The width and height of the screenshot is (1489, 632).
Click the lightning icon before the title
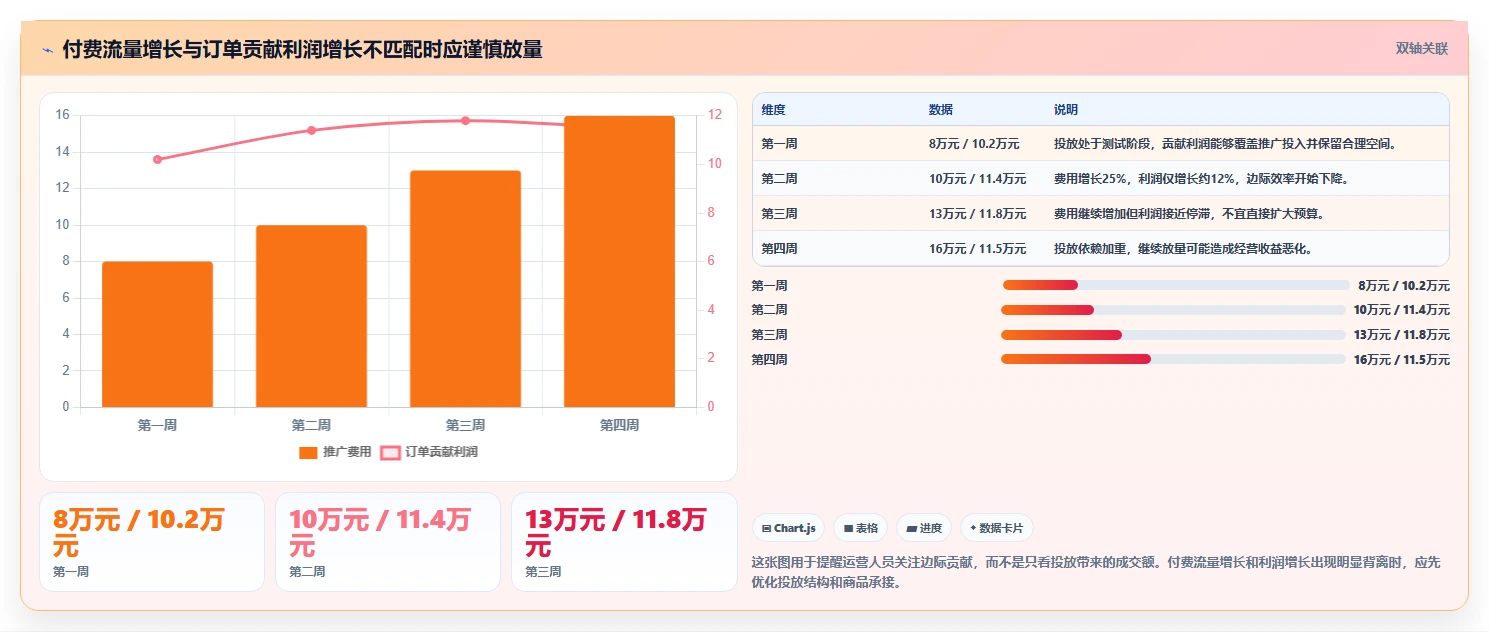[x=47, y=49]
